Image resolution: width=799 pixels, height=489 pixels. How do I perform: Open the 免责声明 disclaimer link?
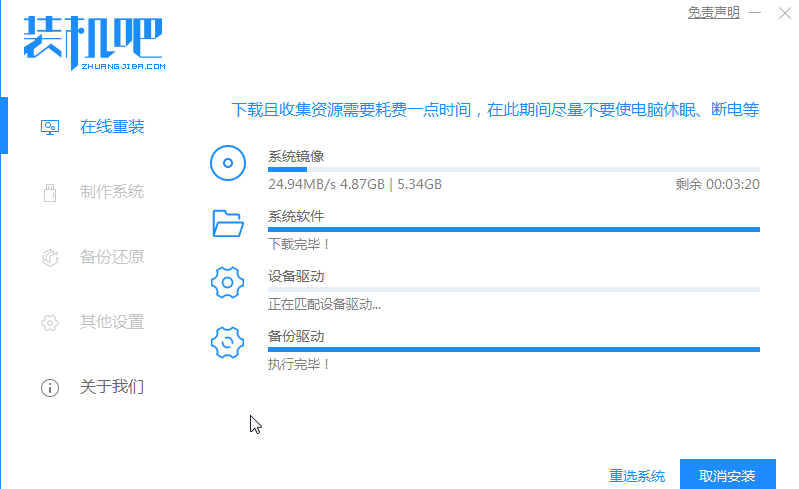coord(713,12)
